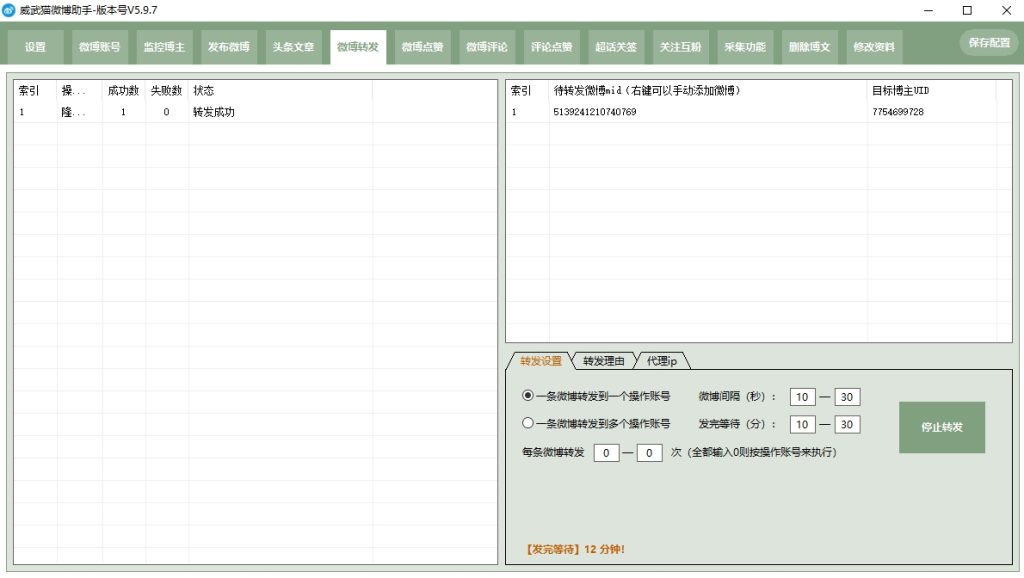This screenshot has height=578, width=1024.
Task: Open the 发布微博 tab
Action: click(x=228, y=47)
